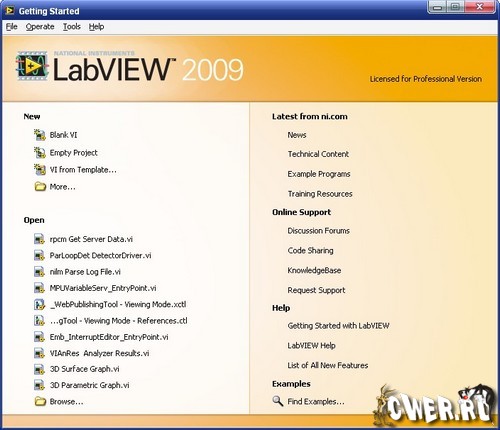Open _WebPublishingTool - Viewing Mode.xctl
This screenshot has height=430, width=500.
118,304
